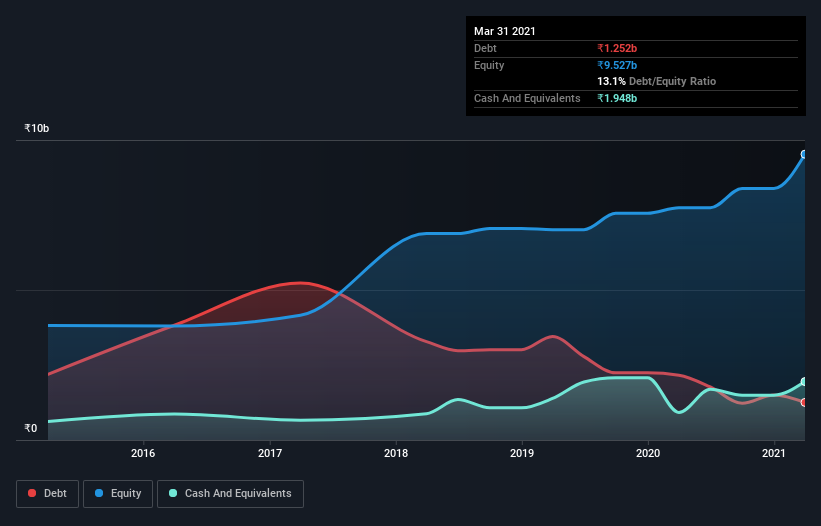Click the Equity row label in tooltip
821x526 pixels.
click(x=489, y=65)
